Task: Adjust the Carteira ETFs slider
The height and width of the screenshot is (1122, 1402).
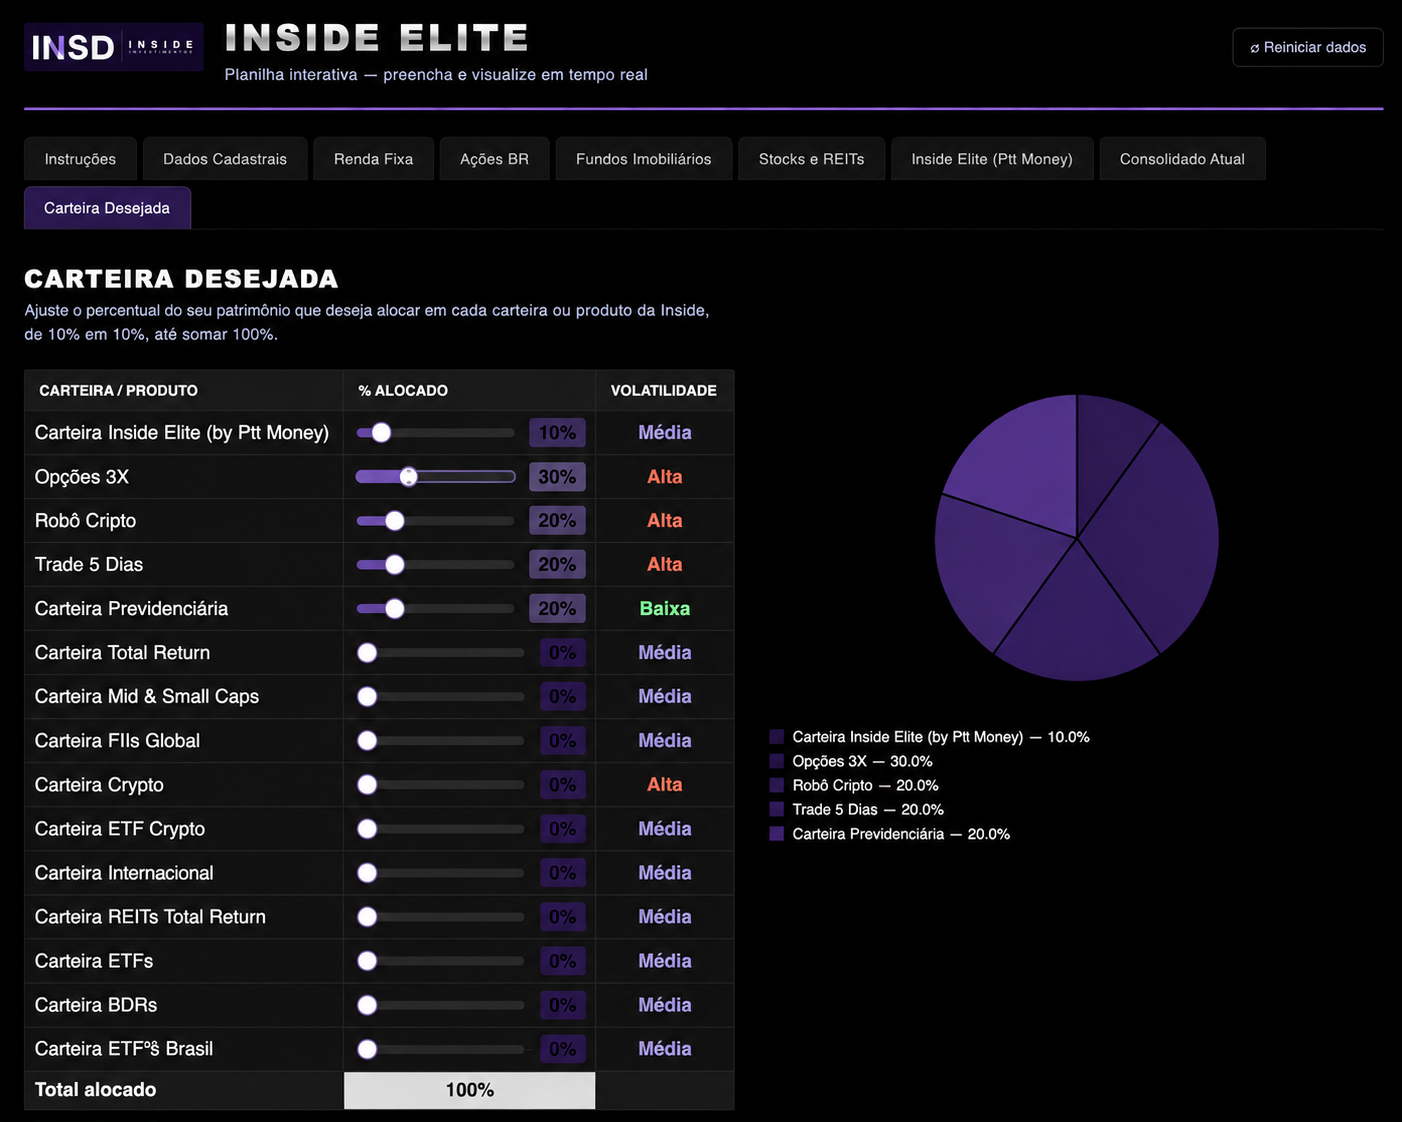Action: coord(441,961)
